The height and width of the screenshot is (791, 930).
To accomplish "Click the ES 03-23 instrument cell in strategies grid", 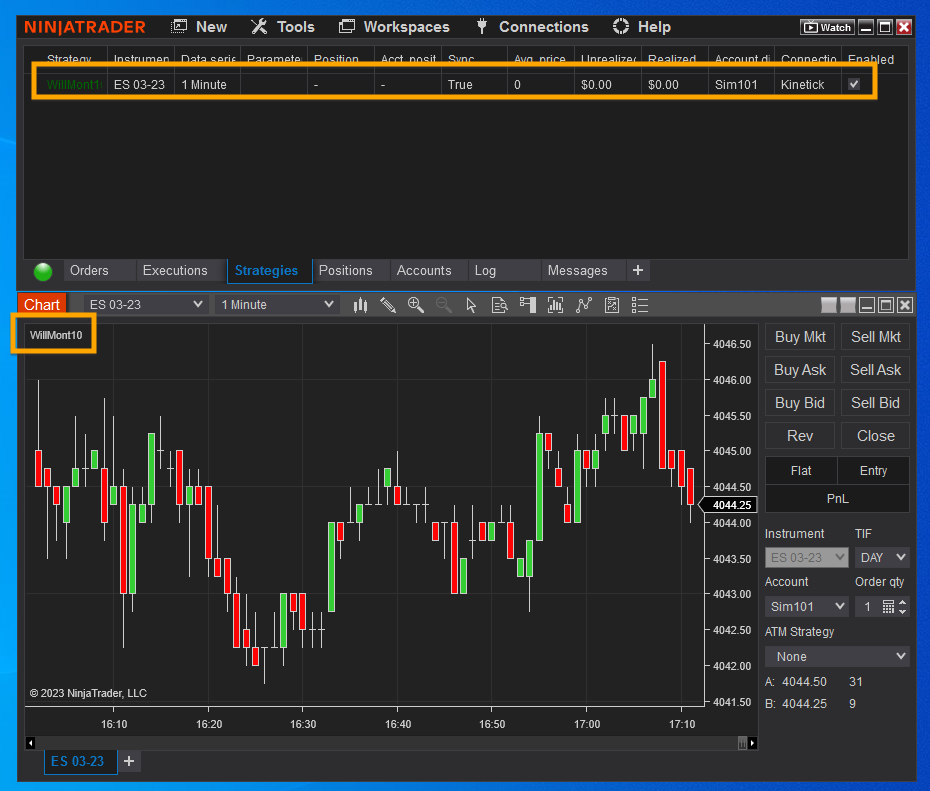I will 140,85.
